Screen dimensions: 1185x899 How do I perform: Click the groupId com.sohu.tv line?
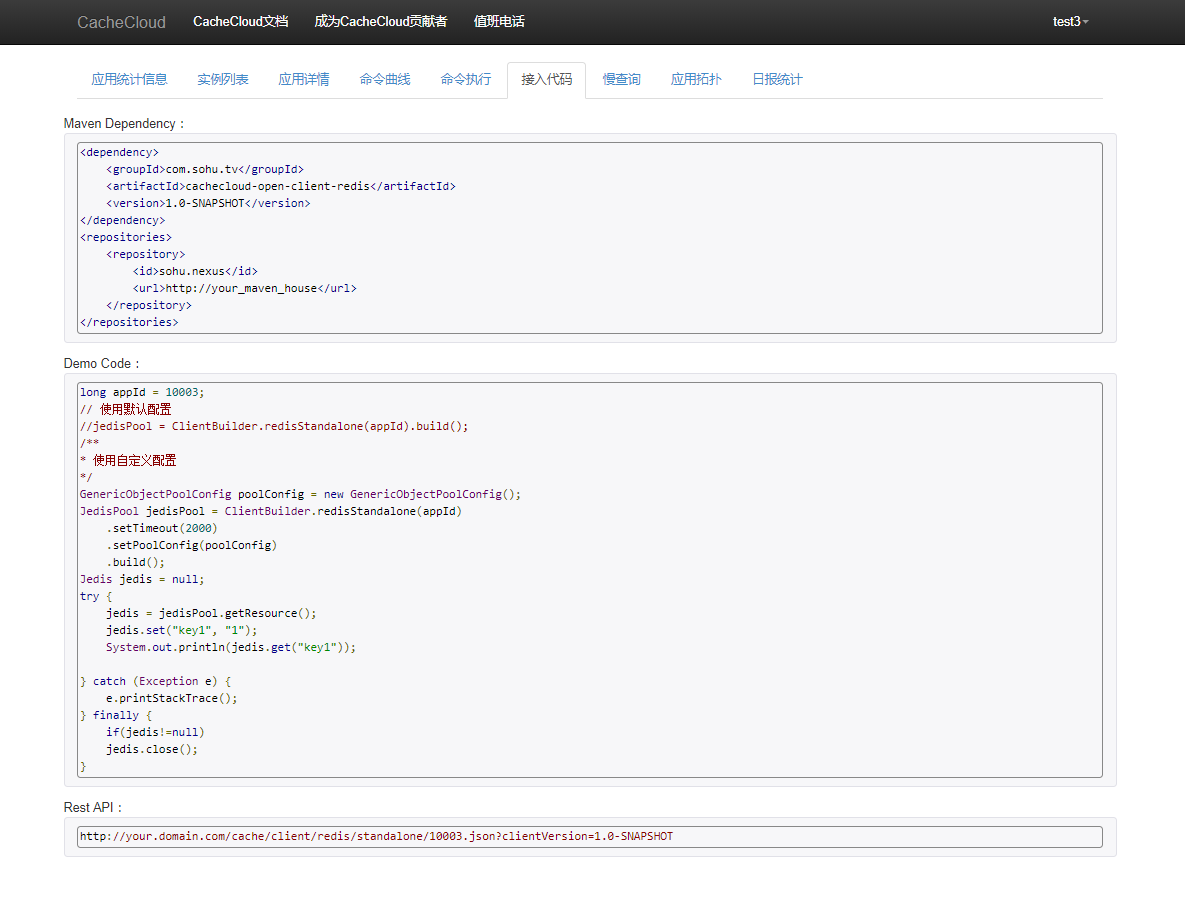(x=205, y=169)
